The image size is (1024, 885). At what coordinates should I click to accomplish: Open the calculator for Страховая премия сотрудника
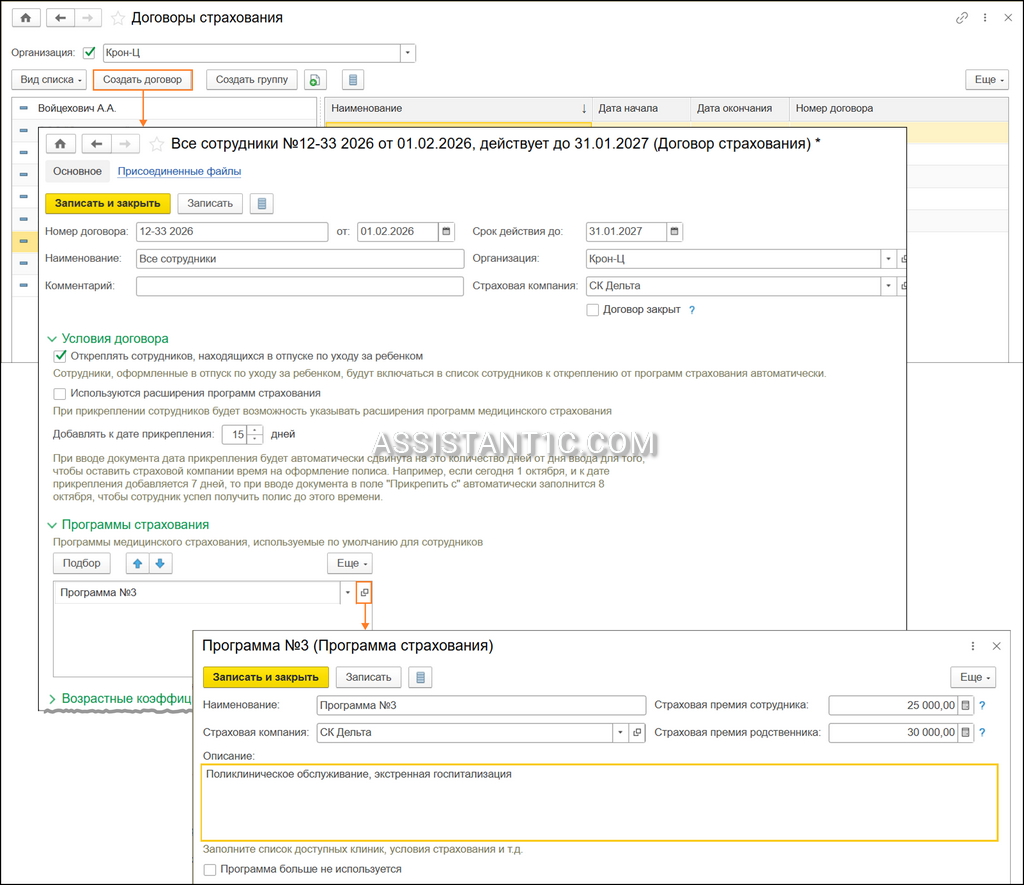click(x=966, y=705)
